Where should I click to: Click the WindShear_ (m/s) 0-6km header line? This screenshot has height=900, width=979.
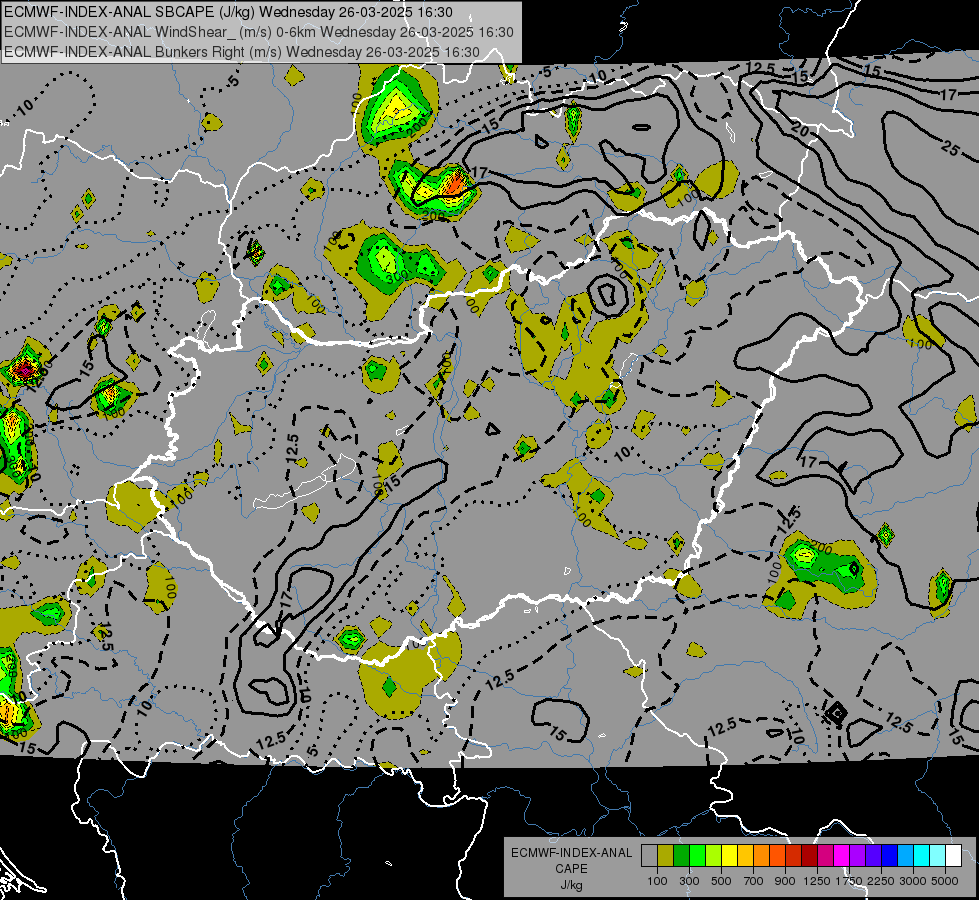click(259, 32)
